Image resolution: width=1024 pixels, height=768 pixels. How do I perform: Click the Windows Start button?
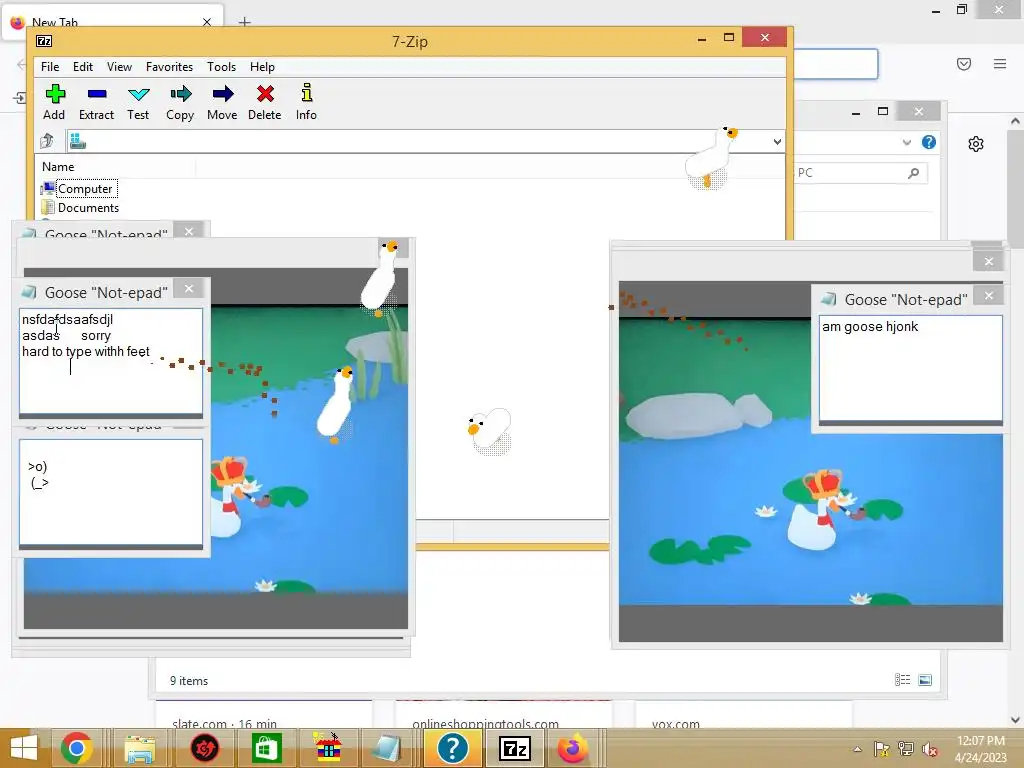tap(24, 748)
